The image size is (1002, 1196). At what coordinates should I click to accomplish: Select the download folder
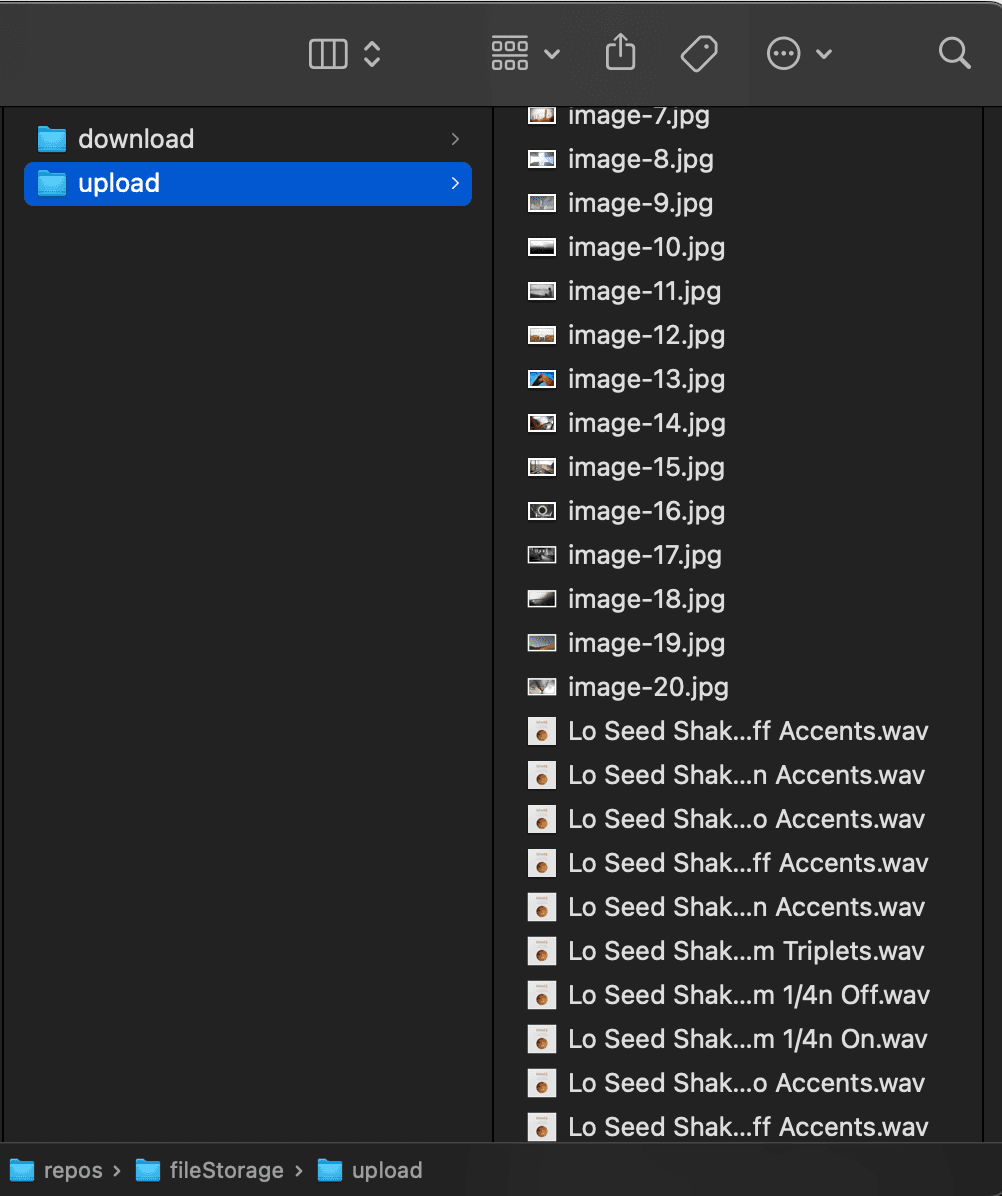coord(136,139)
